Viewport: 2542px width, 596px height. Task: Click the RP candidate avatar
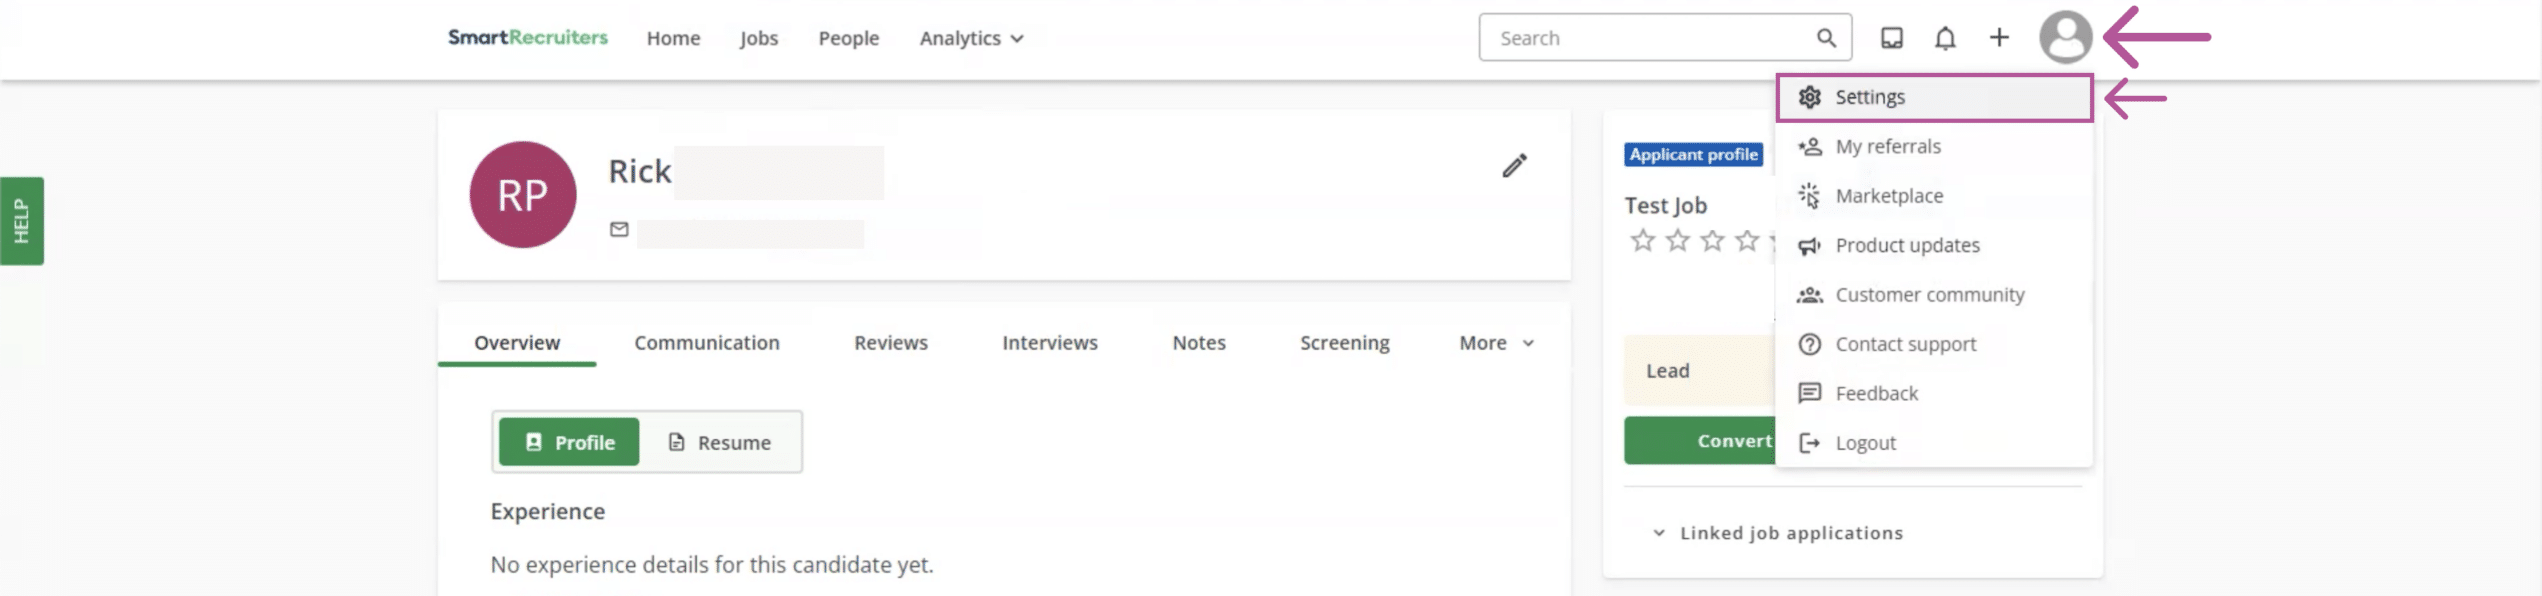tap(522, 195)
